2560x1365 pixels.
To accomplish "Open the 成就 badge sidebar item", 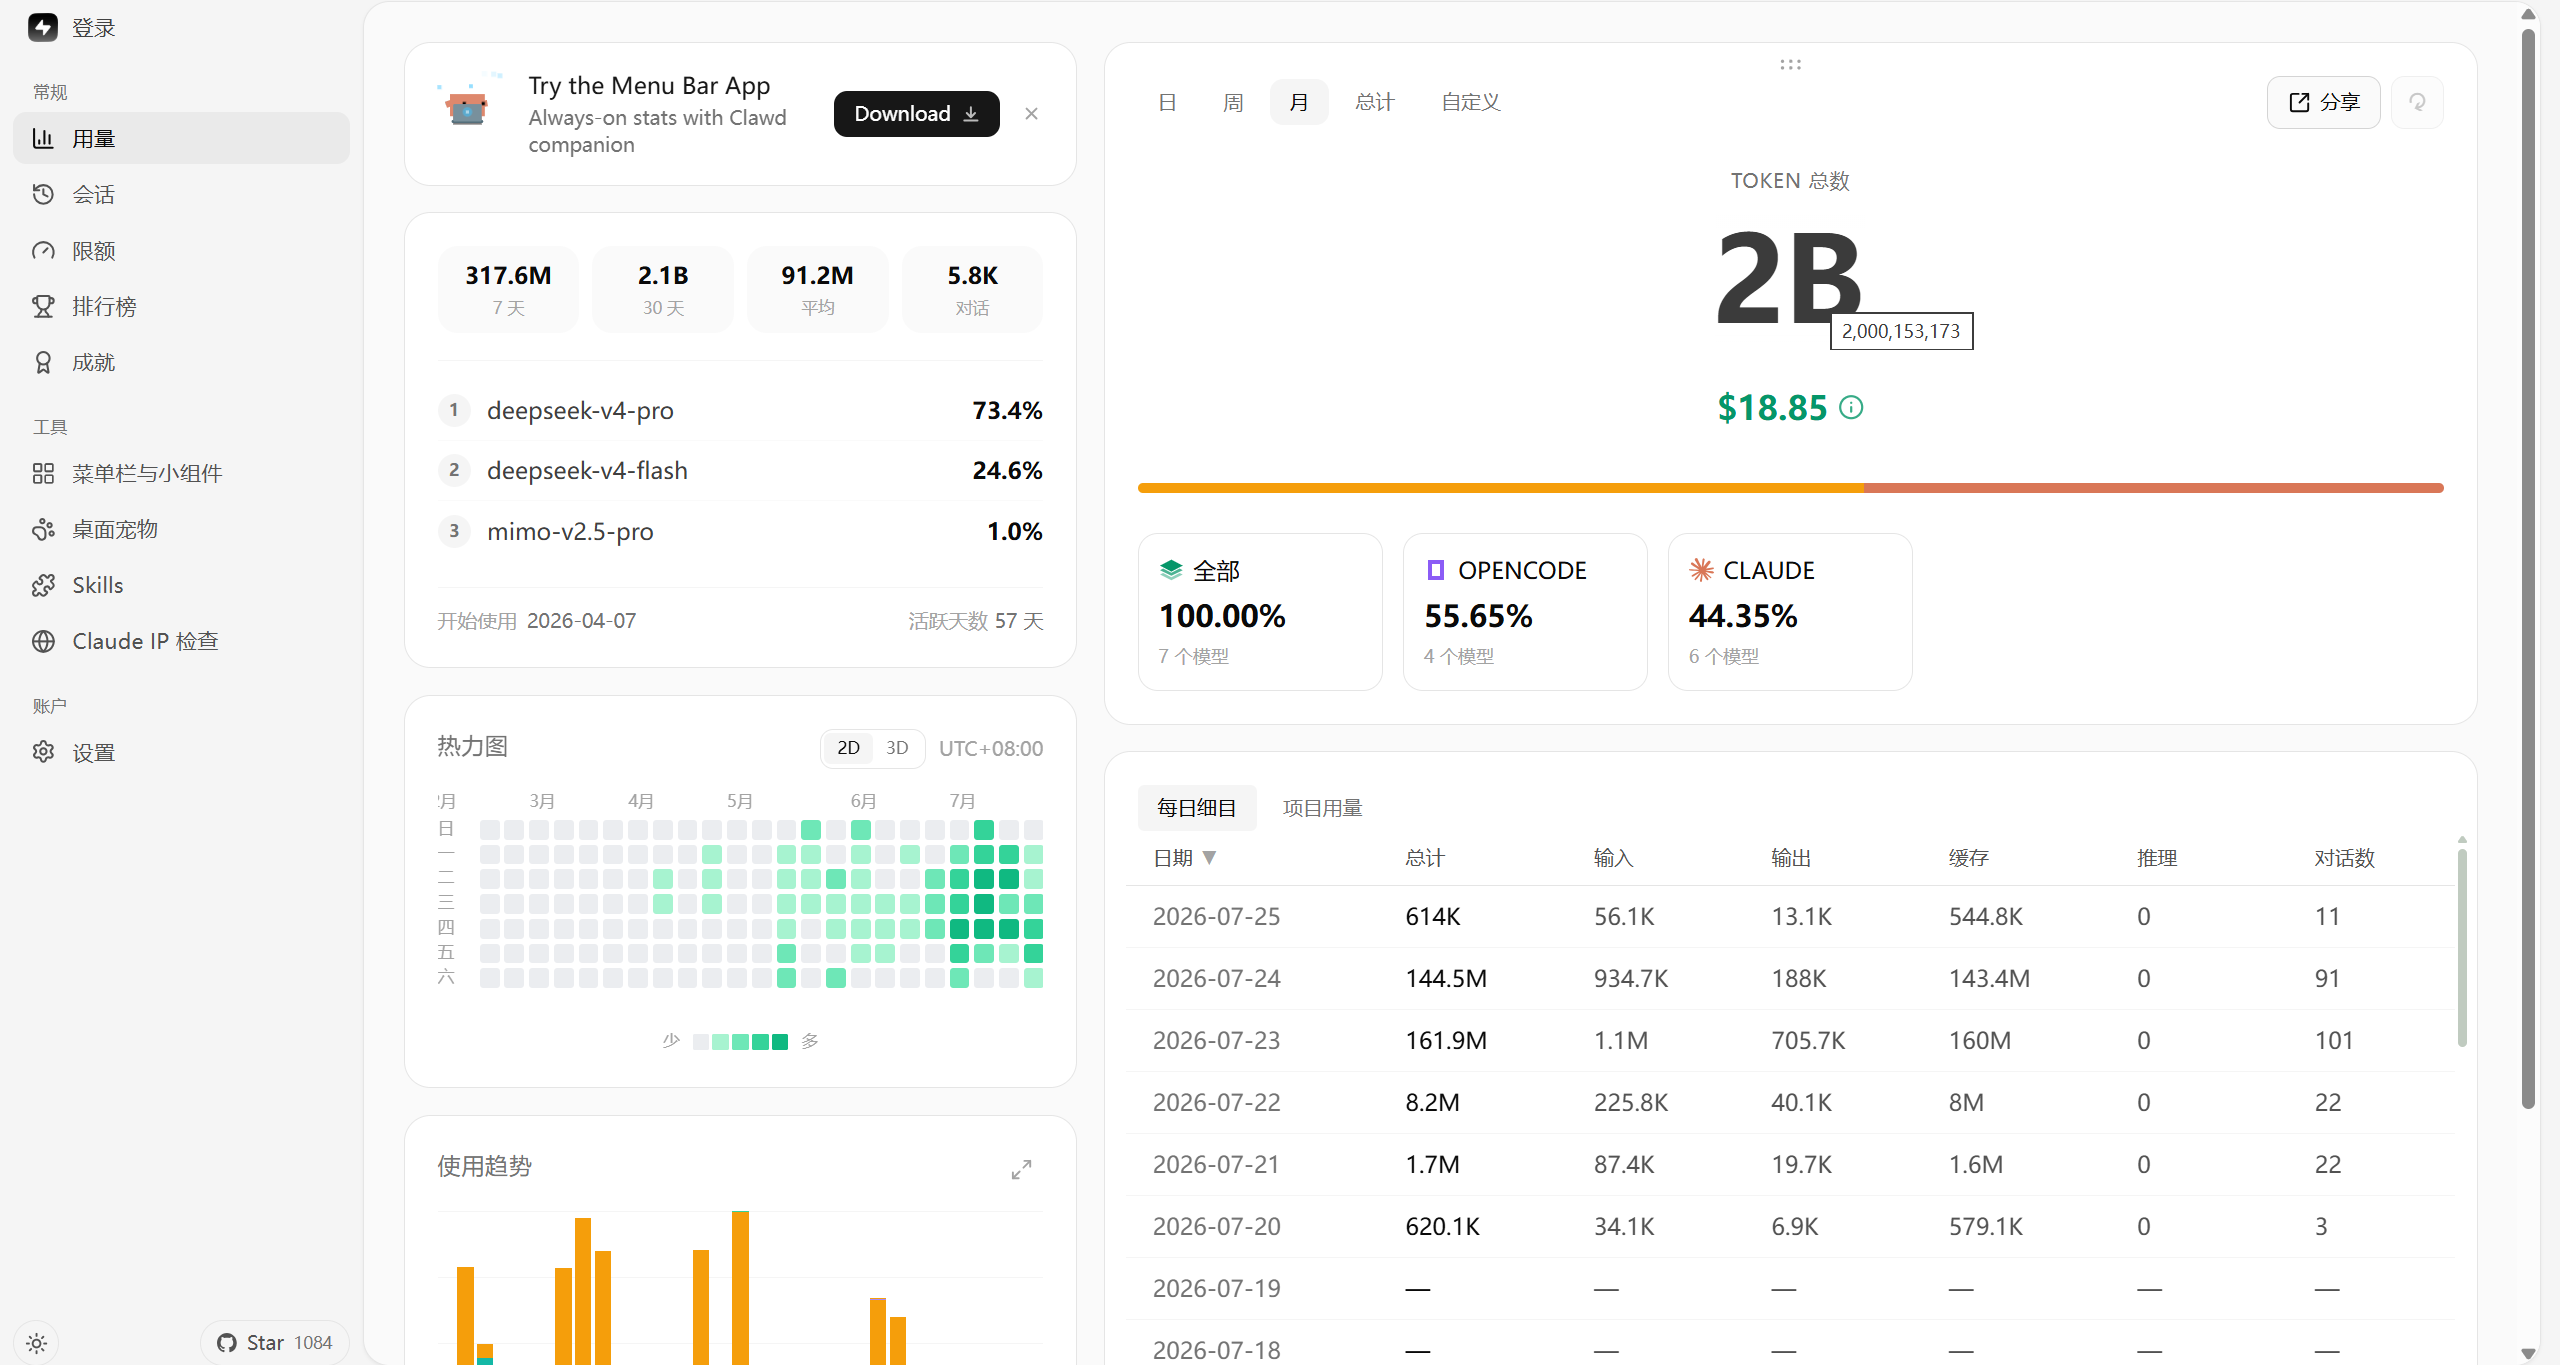I will pyautogui.click(x=181, y=362).
